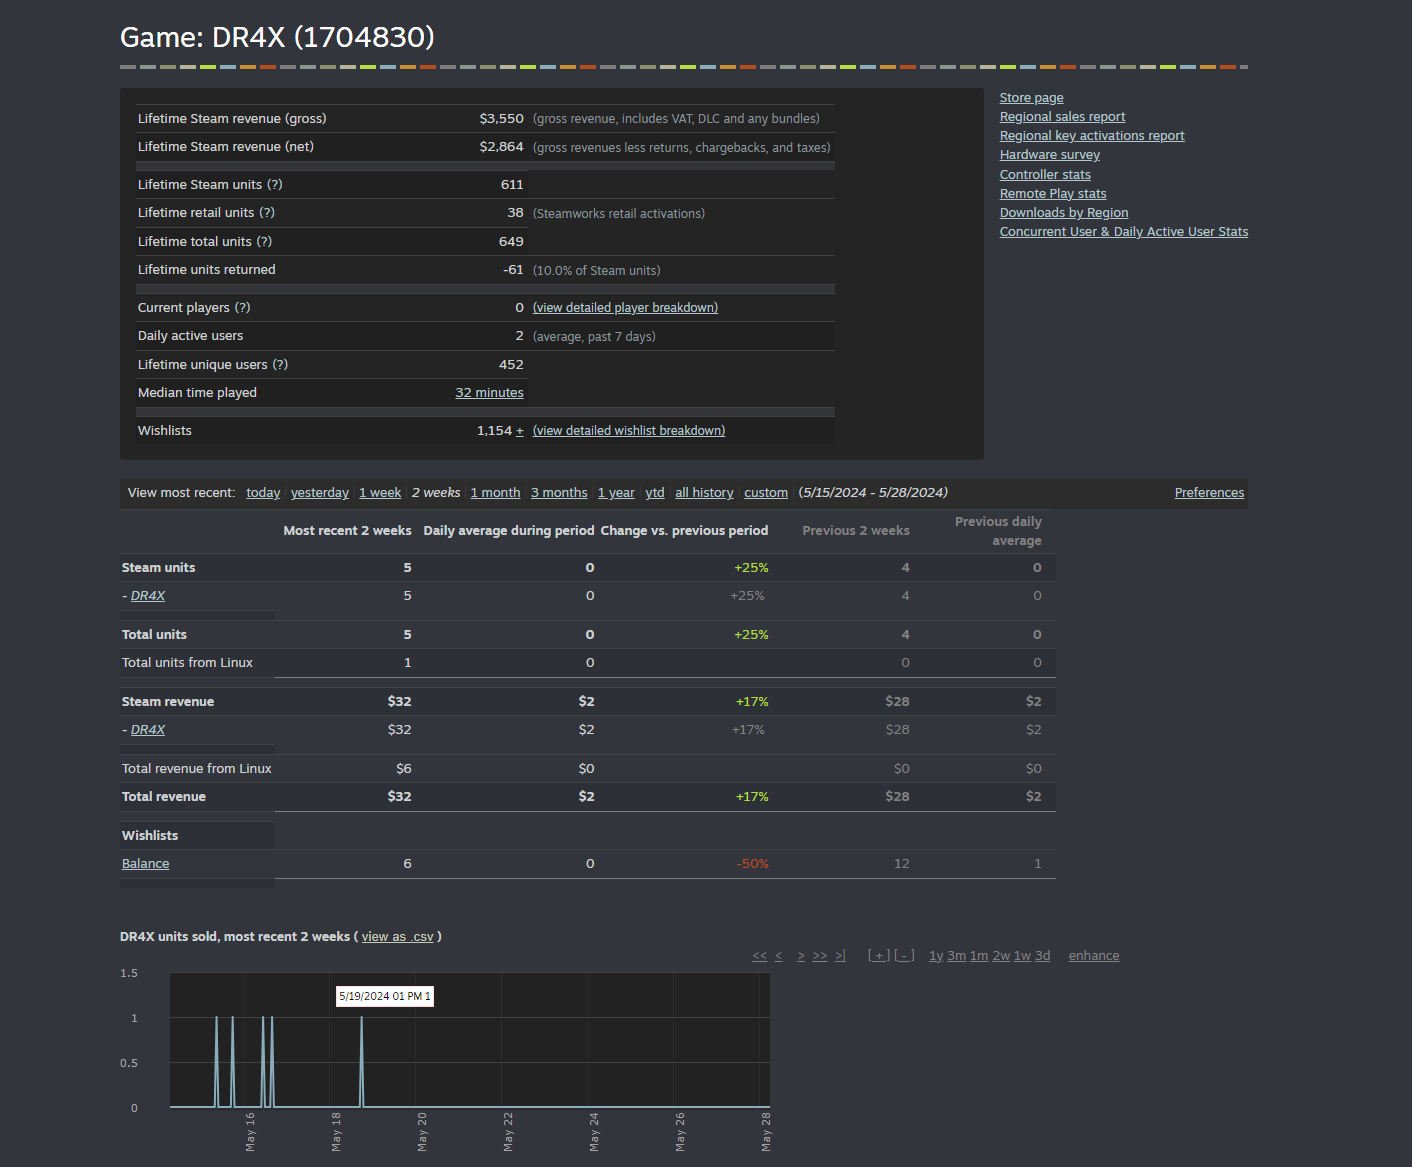Click the '$3,550' lifetime gross revenue value
The image size is (1412, 1167).
[x=501, y=118]
